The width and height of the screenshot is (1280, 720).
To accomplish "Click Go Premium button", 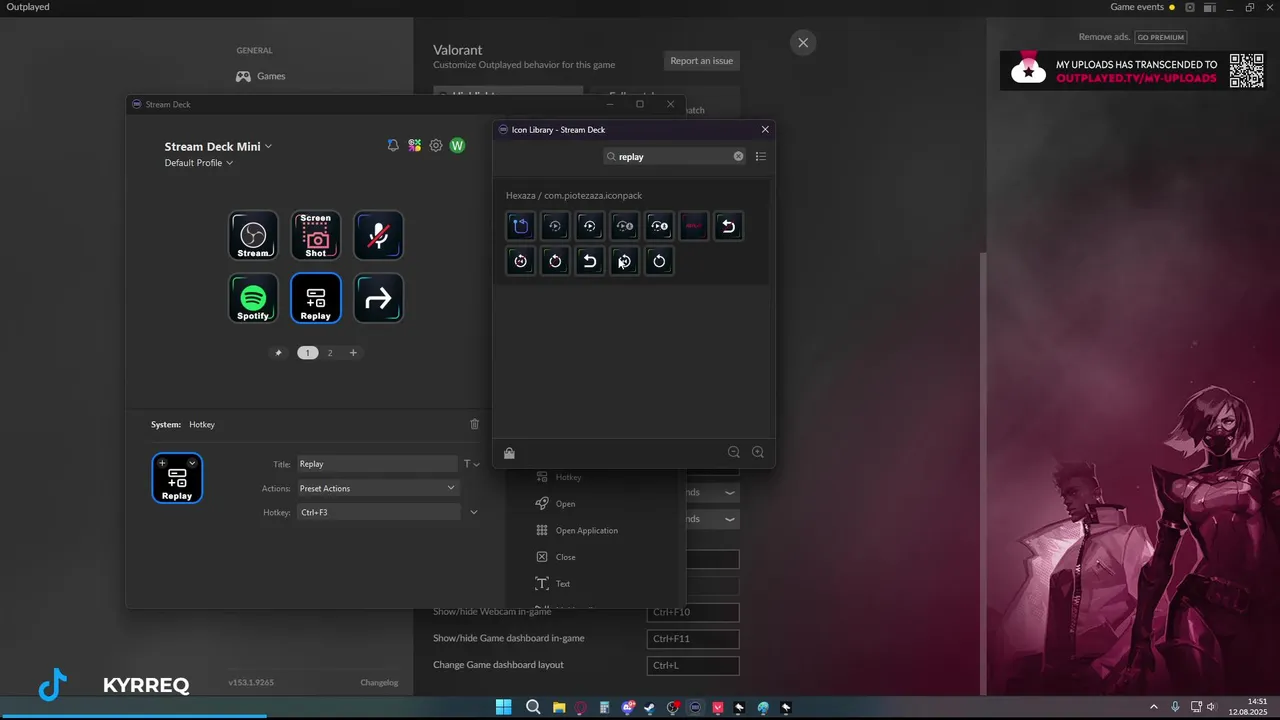I will 1161,37.
